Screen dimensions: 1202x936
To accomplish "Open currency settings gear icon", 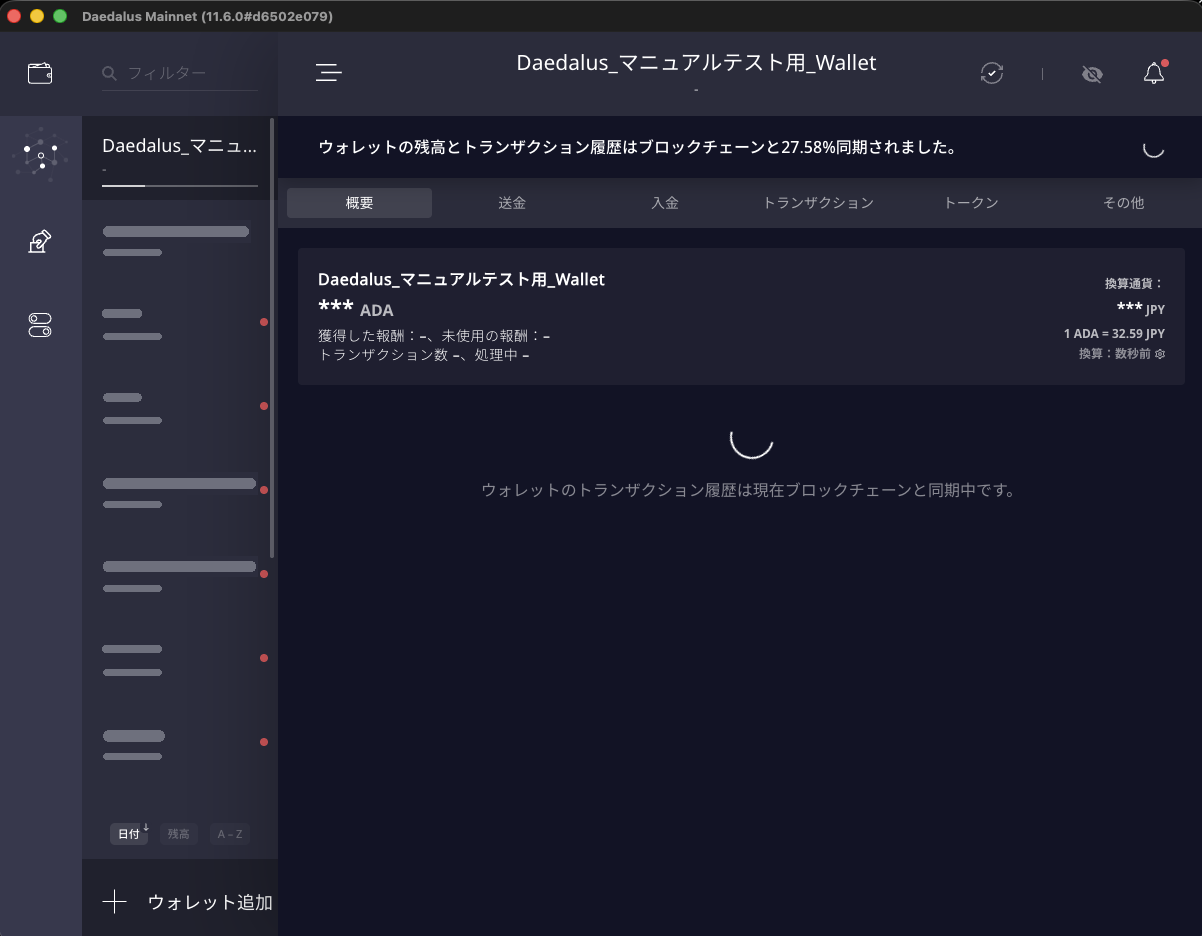I will (x=1160, y=354).
